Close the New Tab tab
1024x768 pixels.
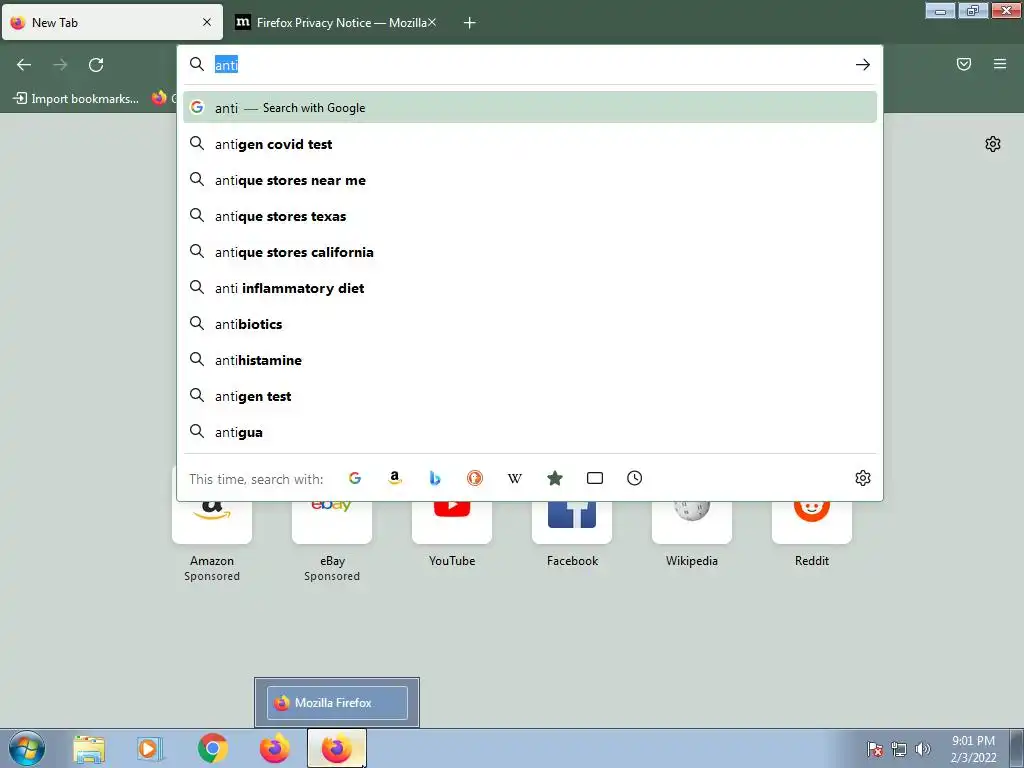click(x=207, y=22)
